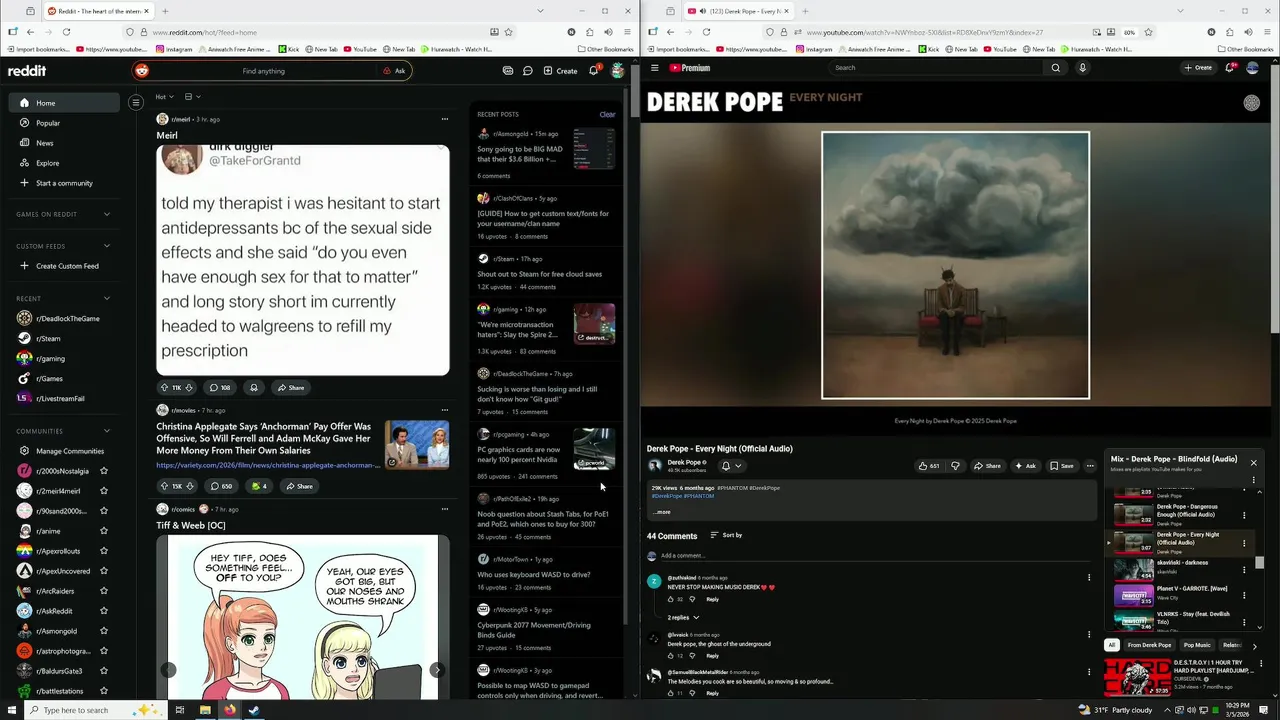Open the Reddit feed view layout dropdown

(192, 97)
